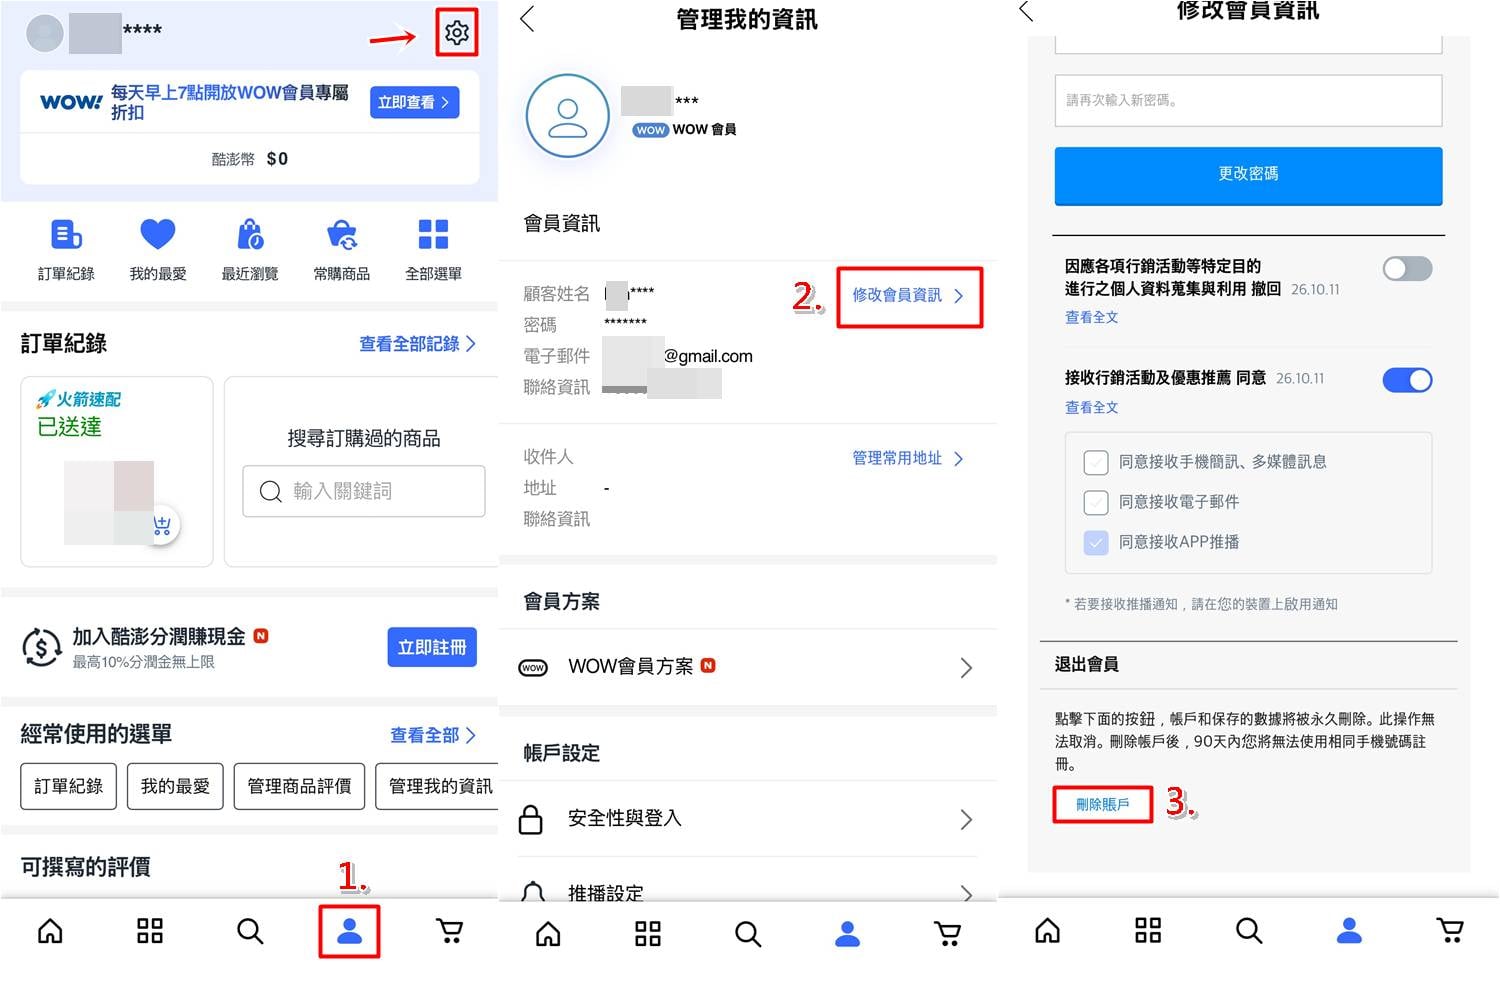
Task: Open 管理常用地址 link
Action: click(908, 458)
